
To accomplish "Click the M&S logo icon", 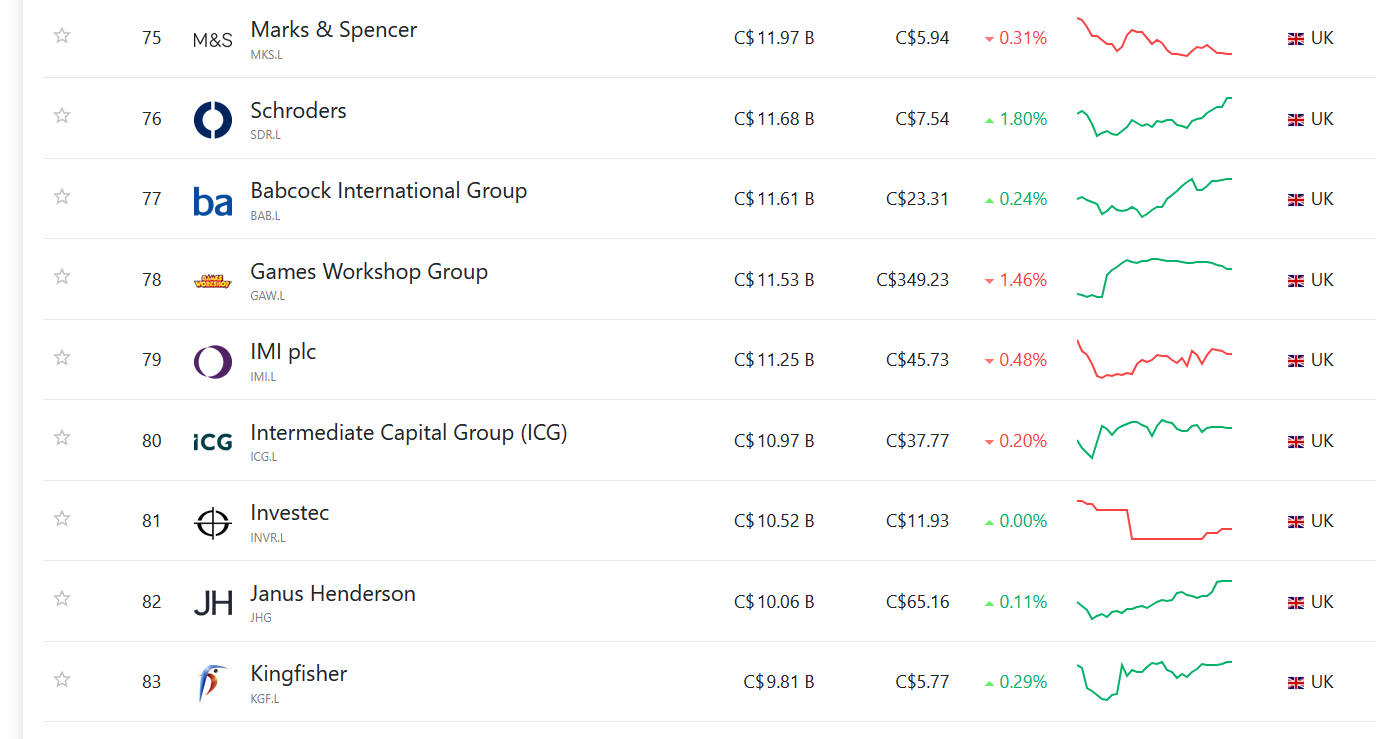I will click(x=213, y=41).
